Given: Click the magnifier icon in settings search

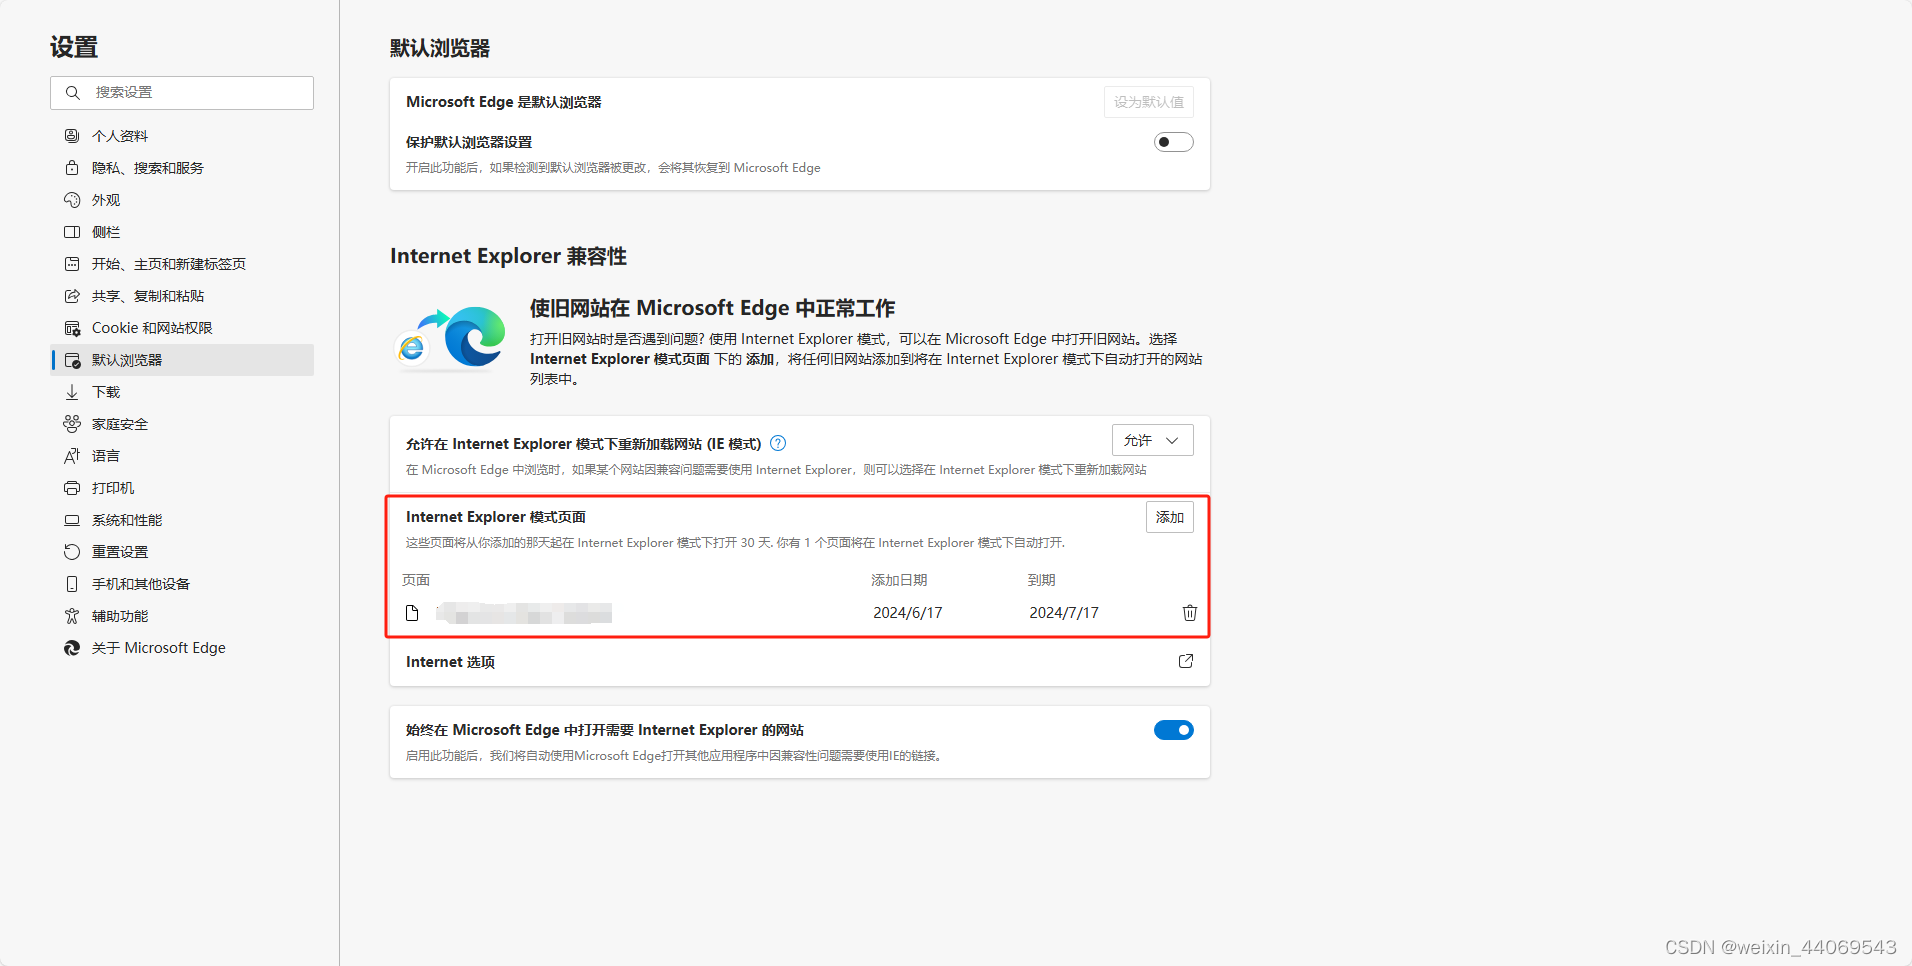Looking at the screenshot, I should coord(73,93).
